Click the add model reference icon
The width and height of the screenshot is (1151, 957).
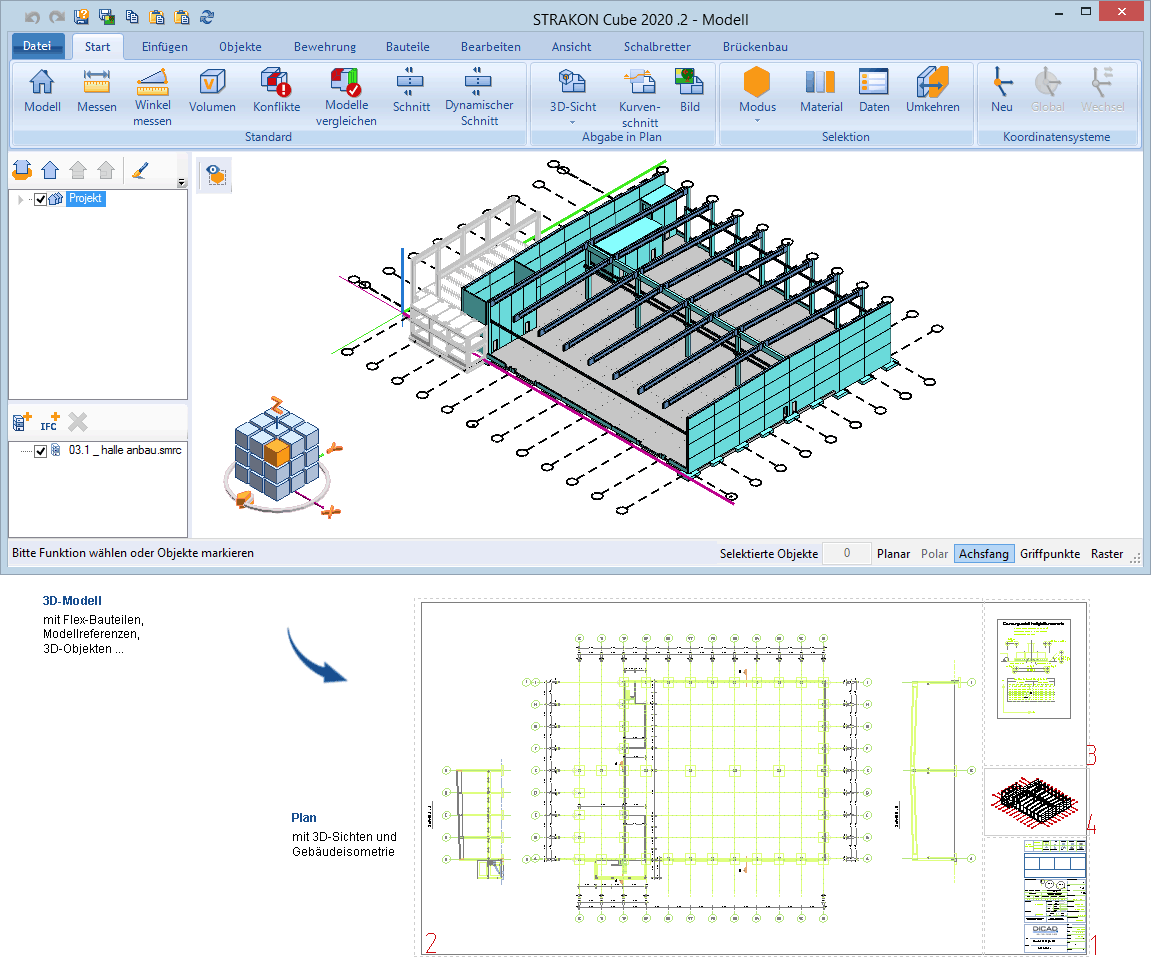[x=22, y=421]
